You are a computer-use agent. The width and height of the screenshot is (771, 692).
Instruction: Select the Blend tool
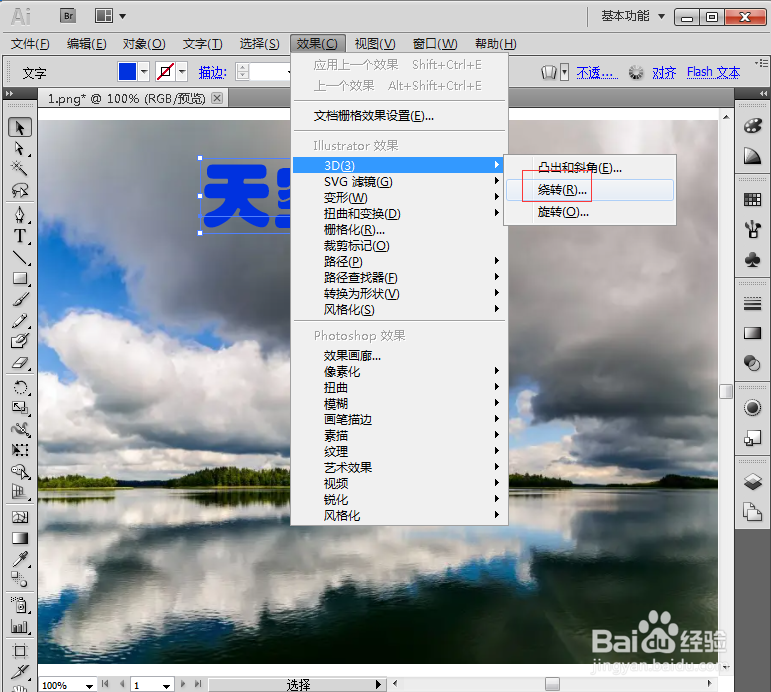click(20, 579)
